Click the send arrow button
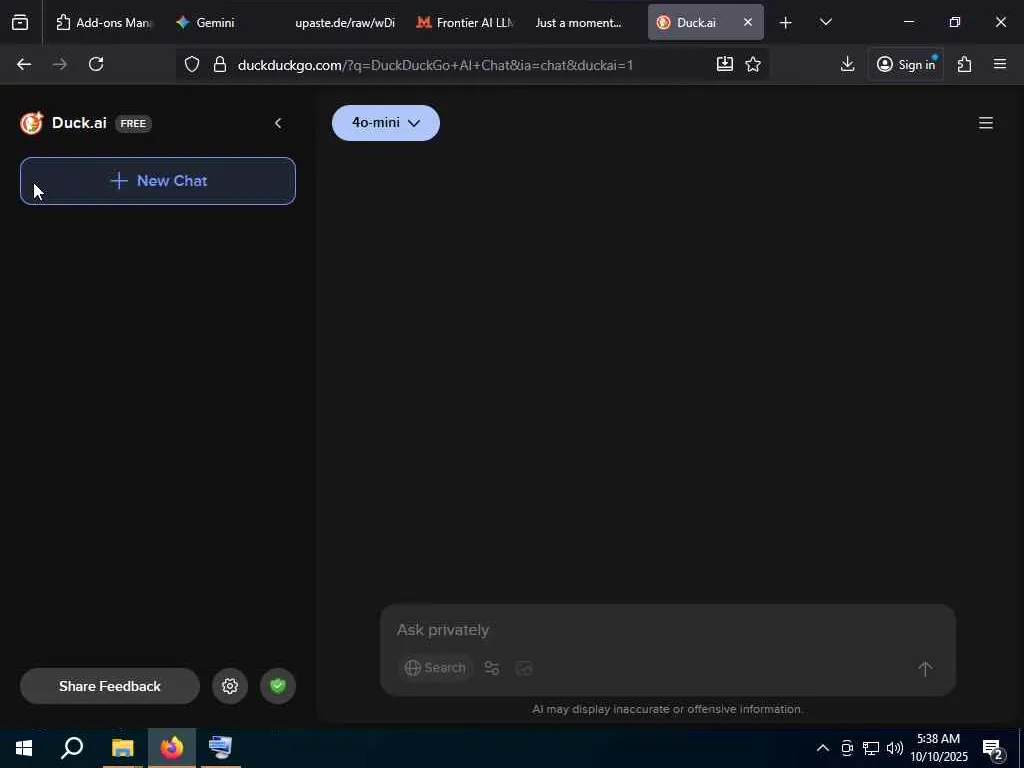Image resolution: width=1024 pixels, height=768 pixels. pyautogui.click(x=925, y=668)
